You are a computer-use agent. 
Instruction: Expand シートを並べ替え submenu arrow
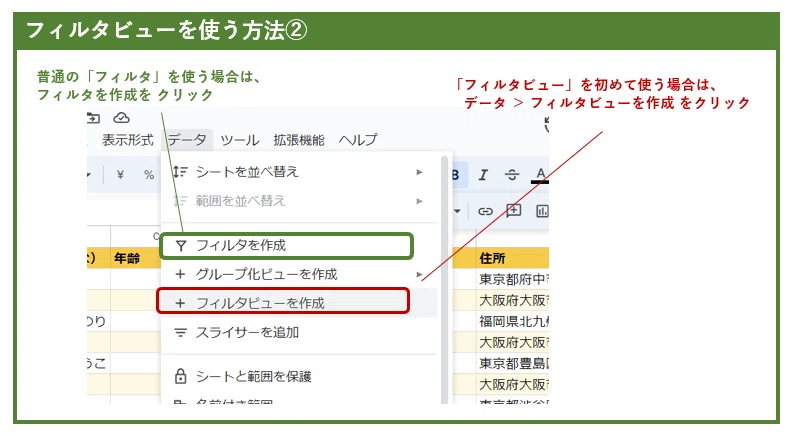coord(419,172)
